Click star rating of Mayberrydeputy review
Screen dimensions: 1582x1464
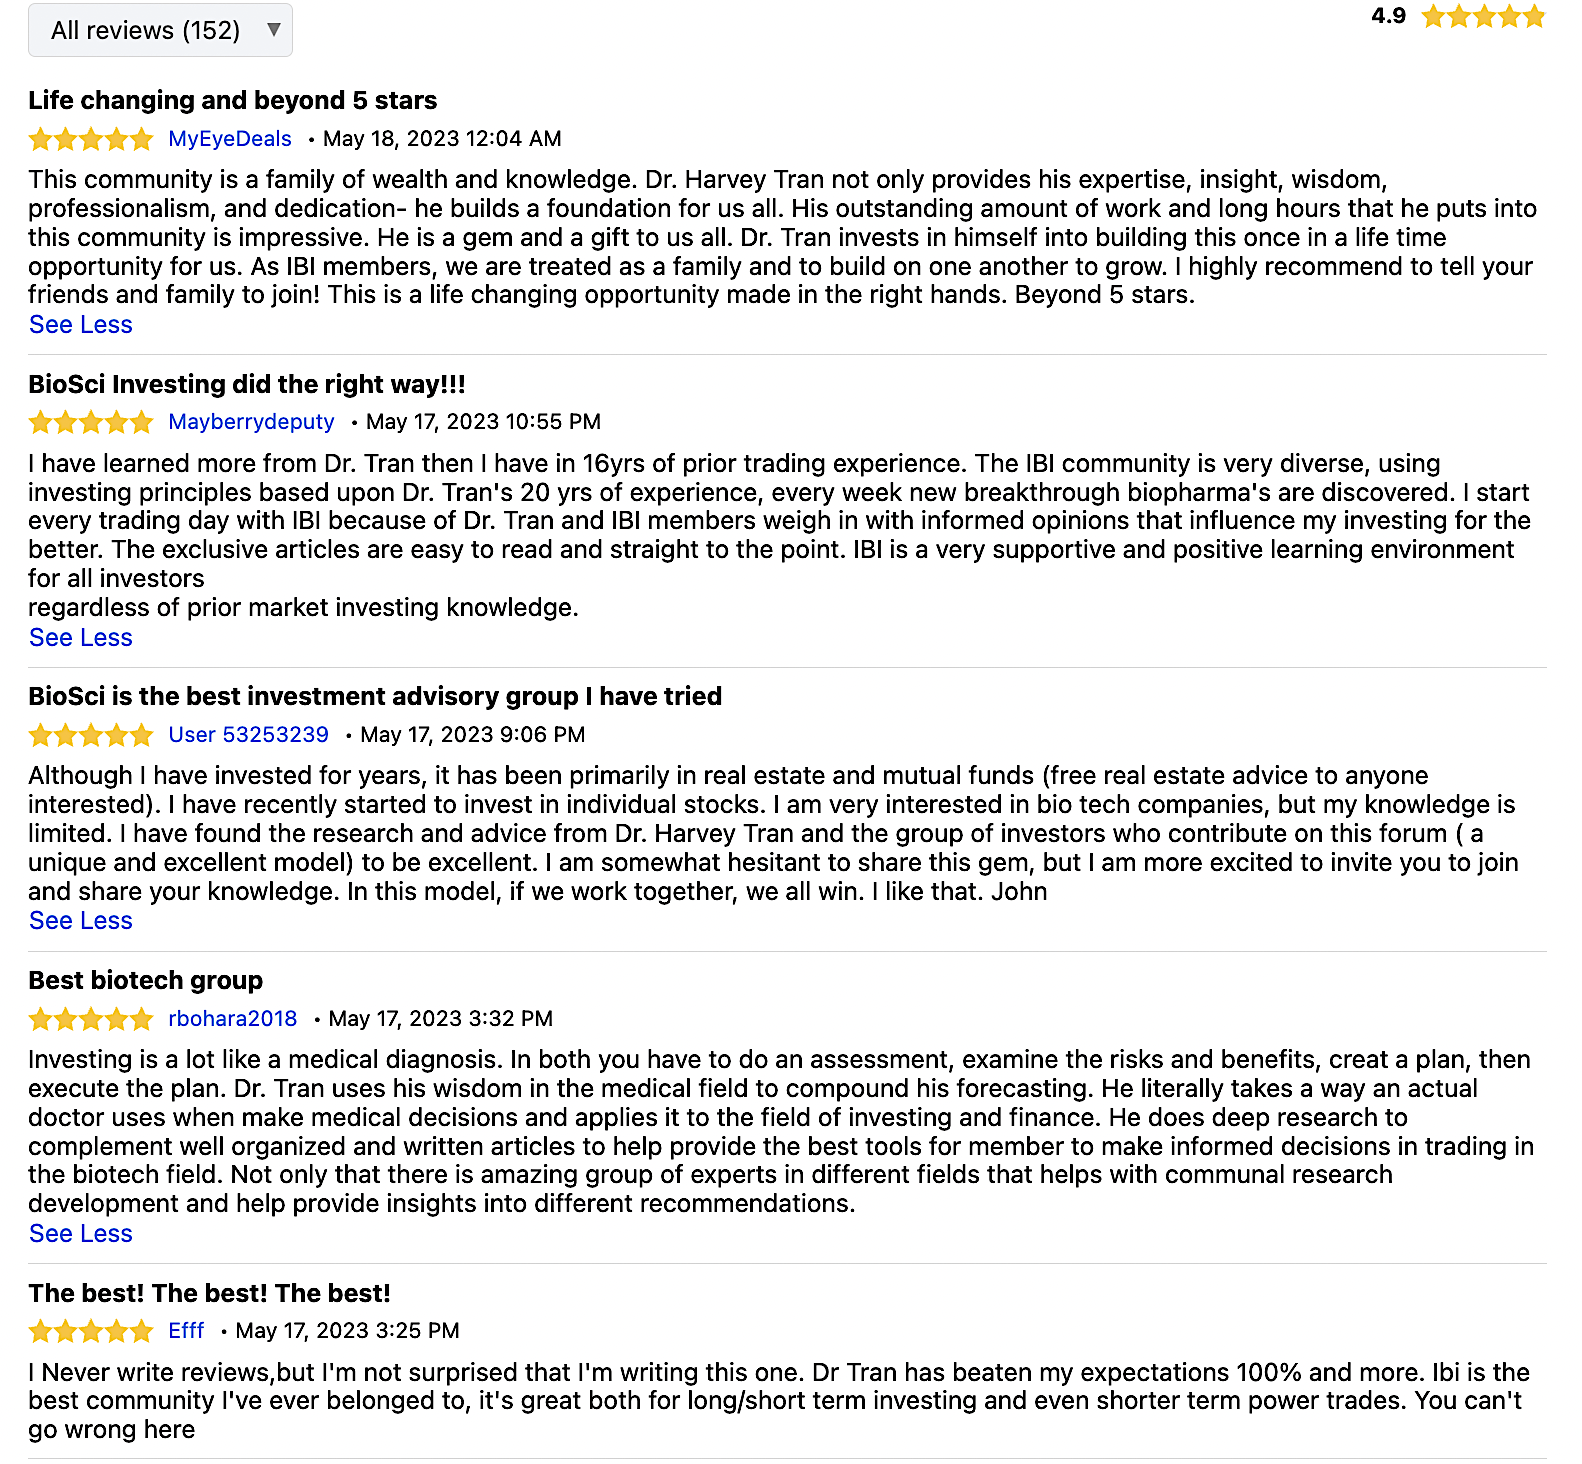click(91, 422)
